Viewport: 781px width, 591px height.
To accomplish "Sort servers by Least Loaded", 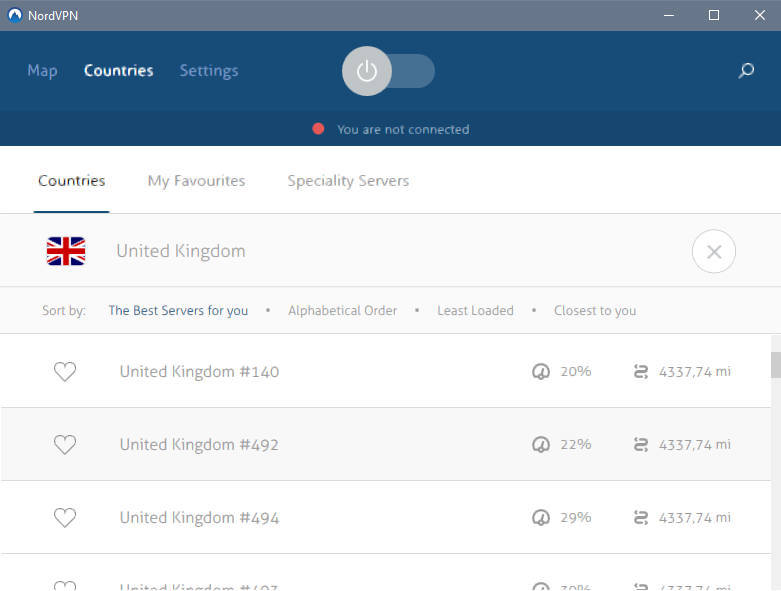I will tap(475, 311).
